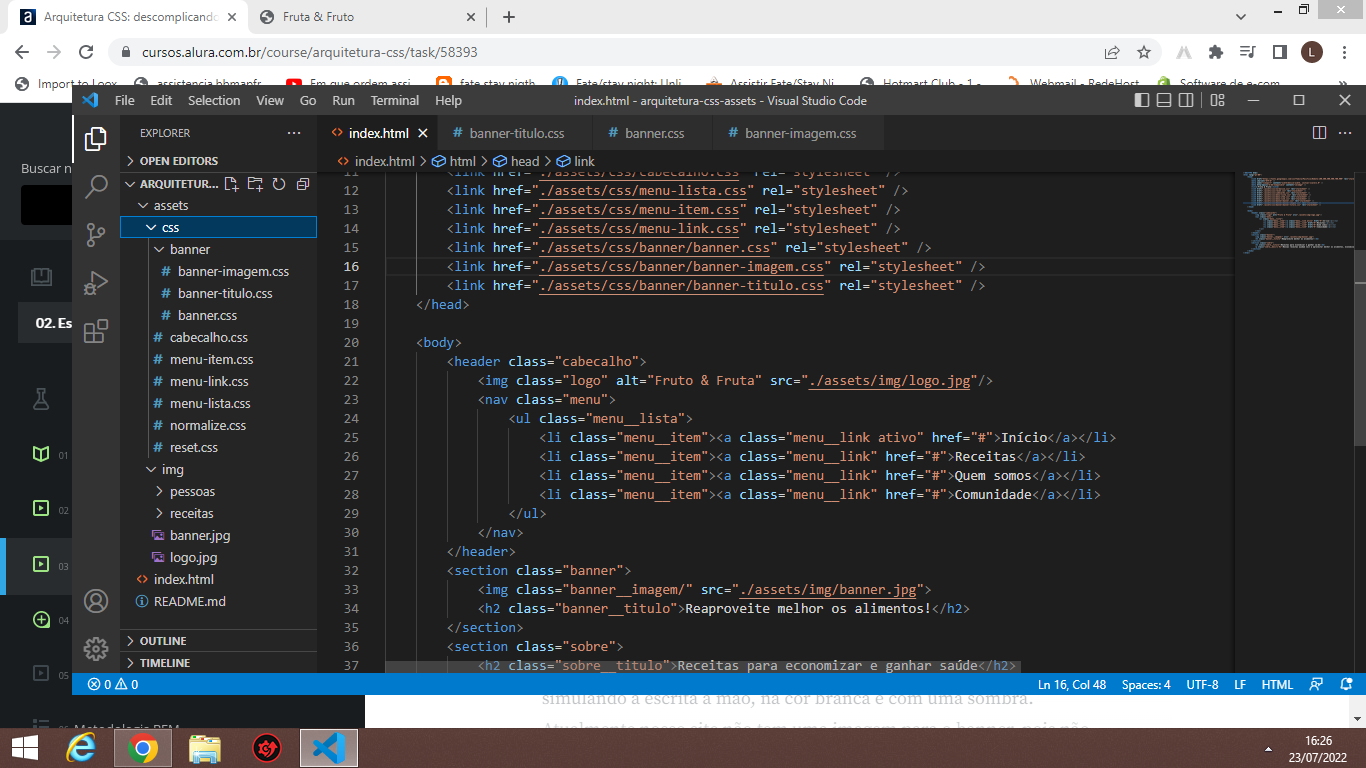1366x768 pixels.
Task: Open Accounts menu in VS Code activity bar
Action: (x=96, y=601)
